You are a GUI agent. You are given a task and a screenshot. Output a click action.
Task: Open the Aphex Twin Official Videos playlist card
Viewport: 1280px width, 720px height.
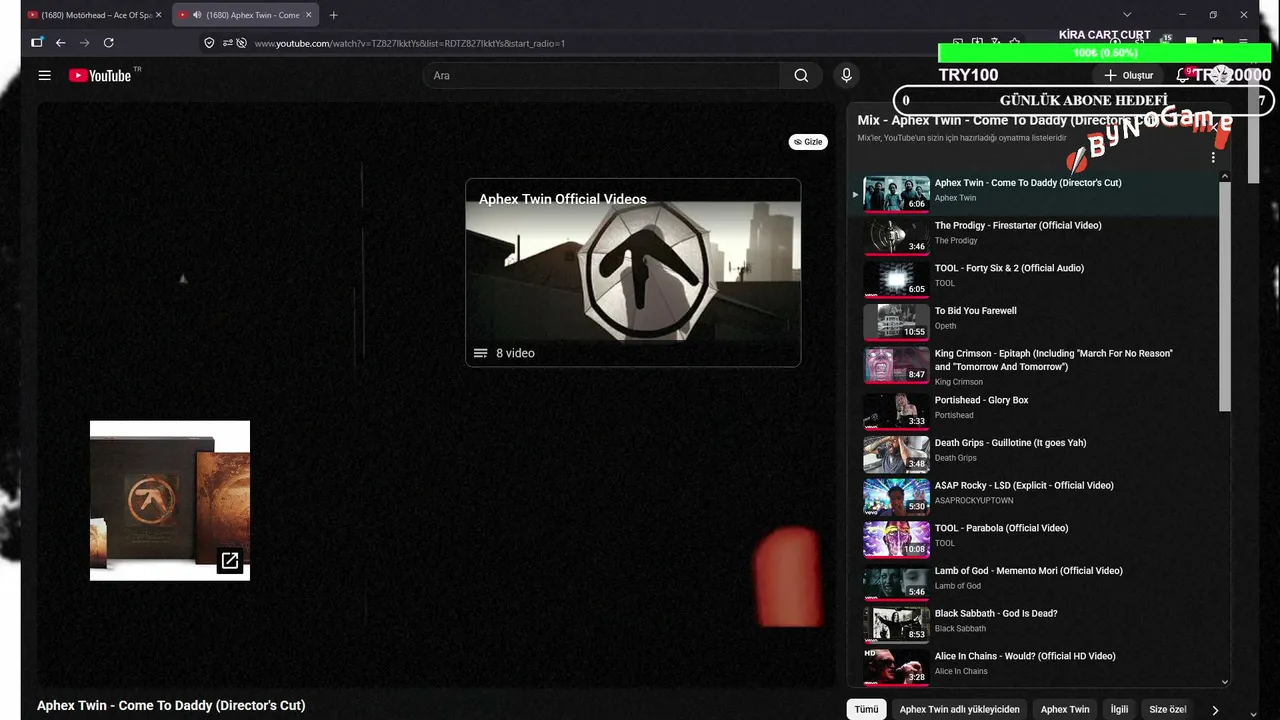point(633,272)
